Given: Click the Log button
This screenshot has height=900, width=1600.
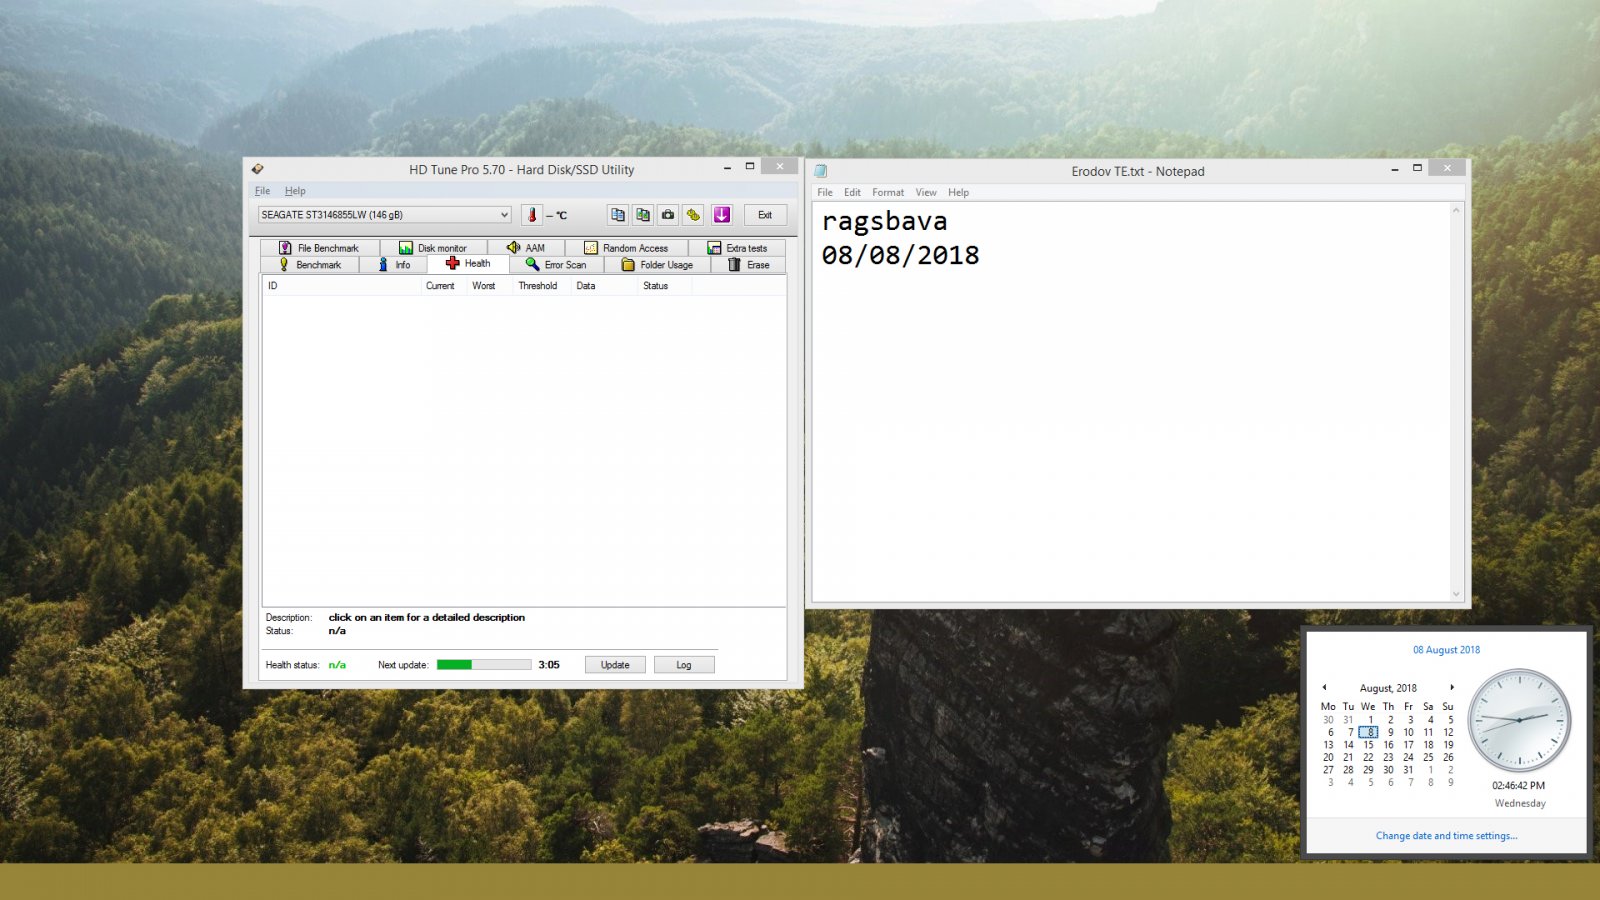Looking at the screenshot, I should [684, 665].
